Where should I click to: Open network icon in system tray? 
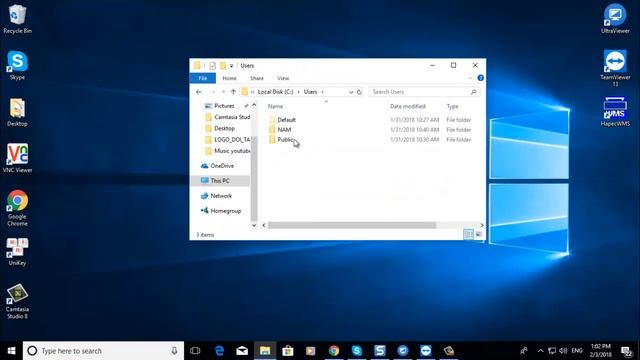coord(552,351)
